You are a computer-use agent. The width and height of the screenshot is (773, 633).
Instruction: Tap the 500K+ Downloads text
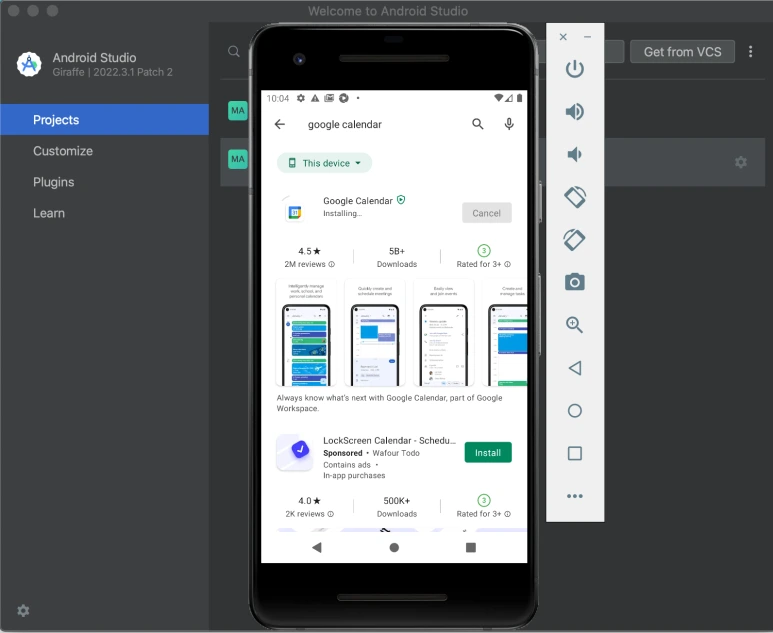pyautogui.click(x=397, y=507)
